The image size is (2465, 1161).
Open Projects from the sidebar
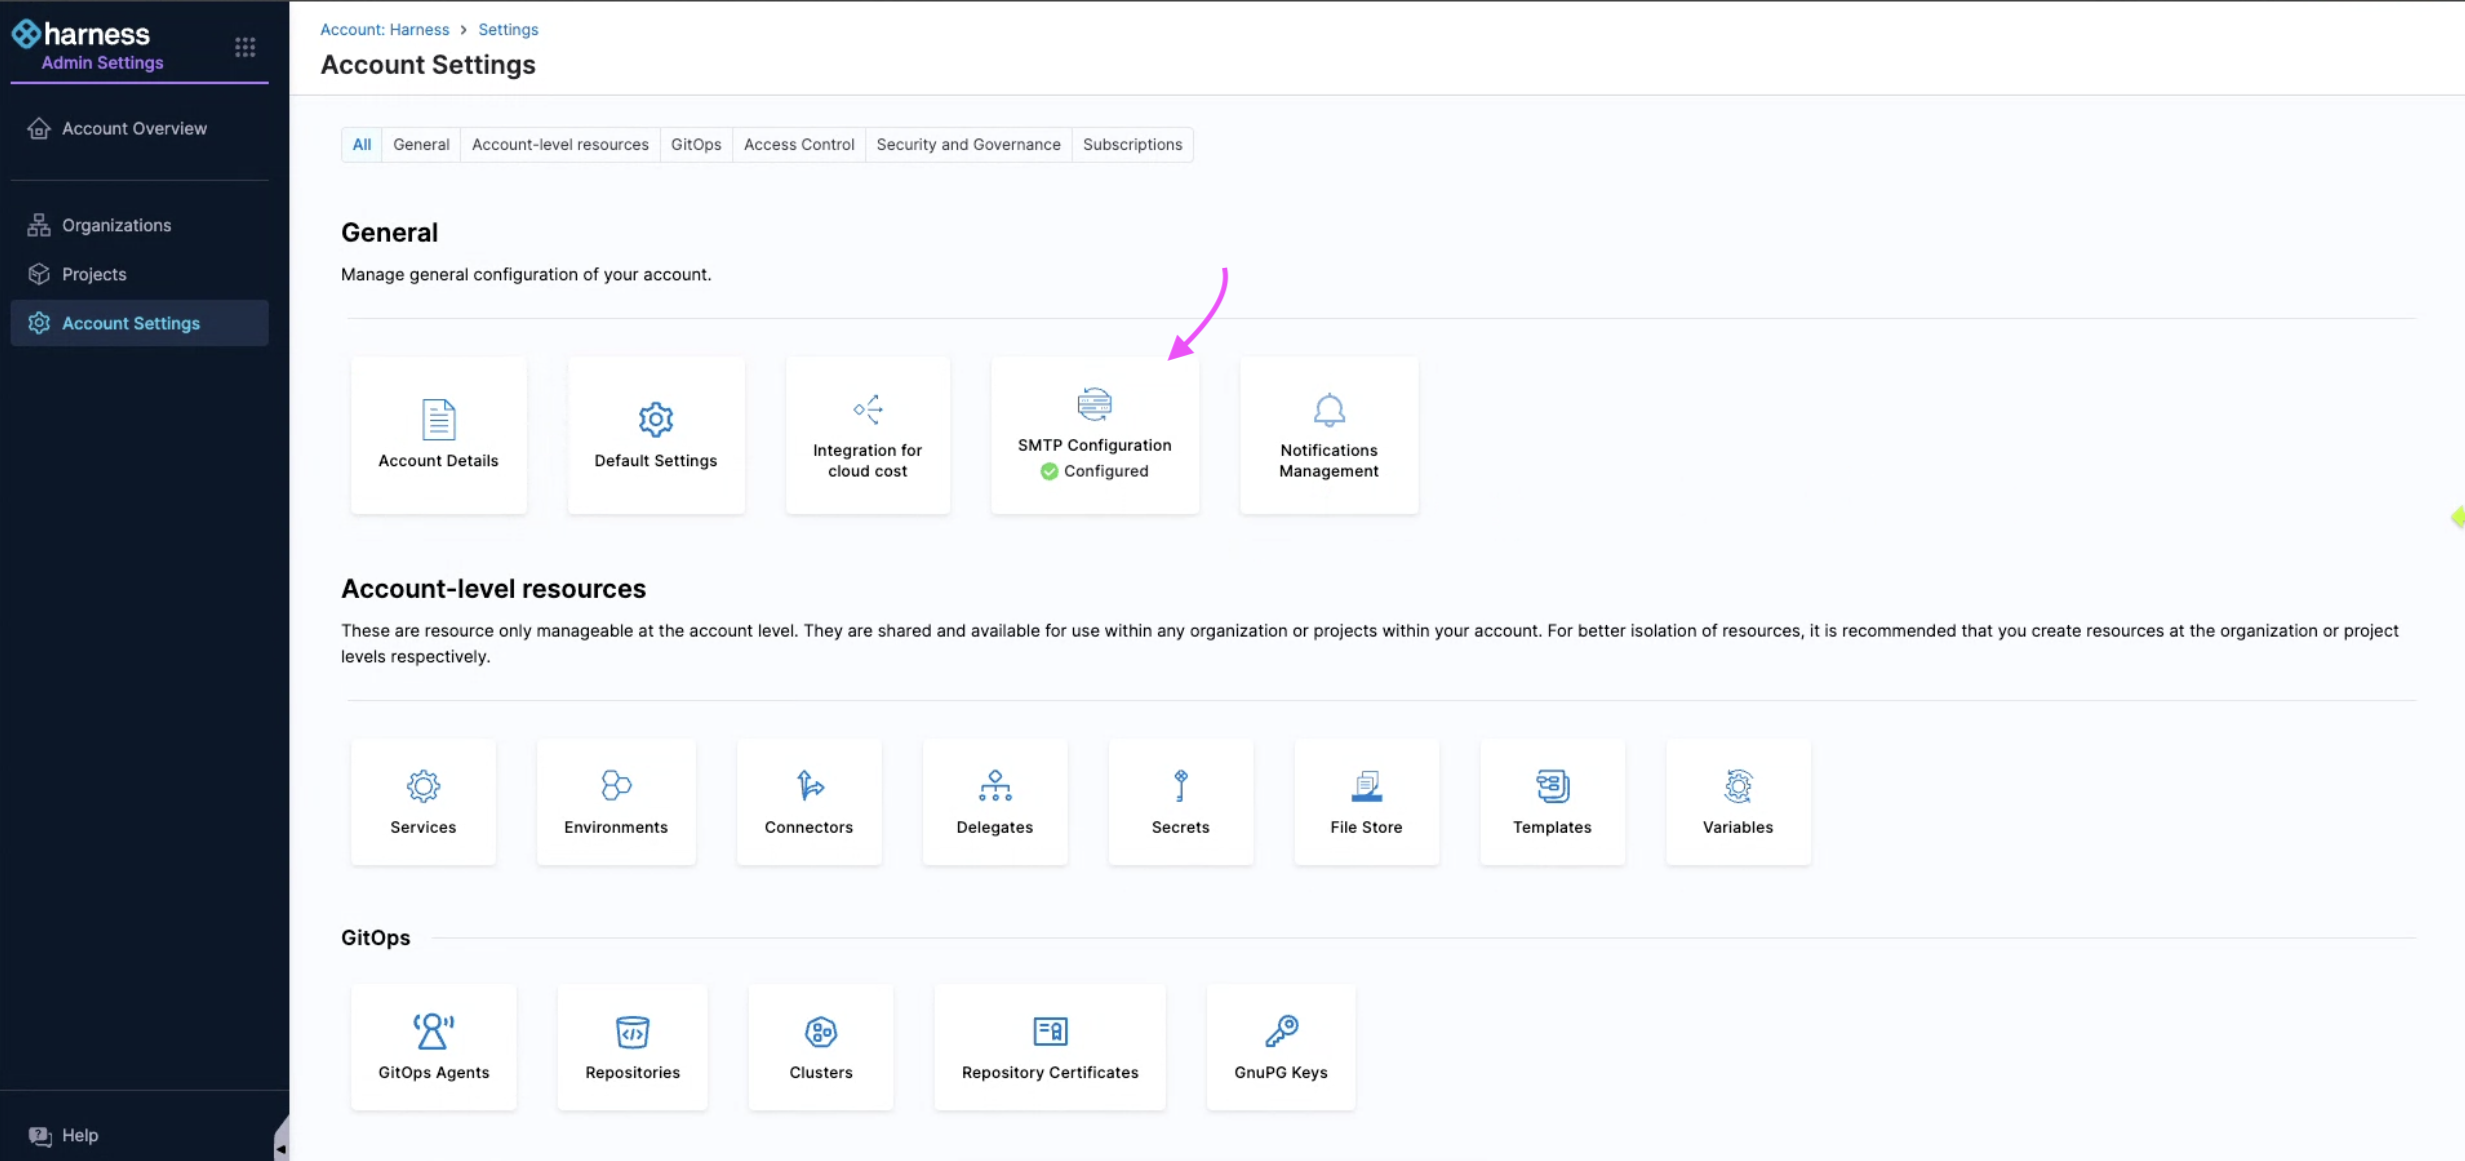(94, 274)
